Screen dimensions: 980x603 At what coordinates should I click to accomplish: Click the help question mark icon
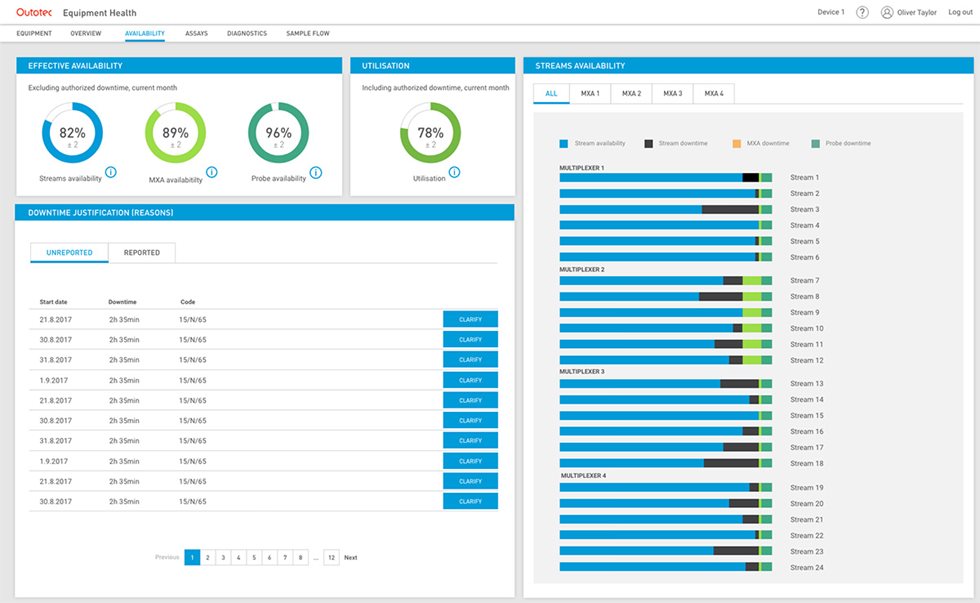pos(862,12)
